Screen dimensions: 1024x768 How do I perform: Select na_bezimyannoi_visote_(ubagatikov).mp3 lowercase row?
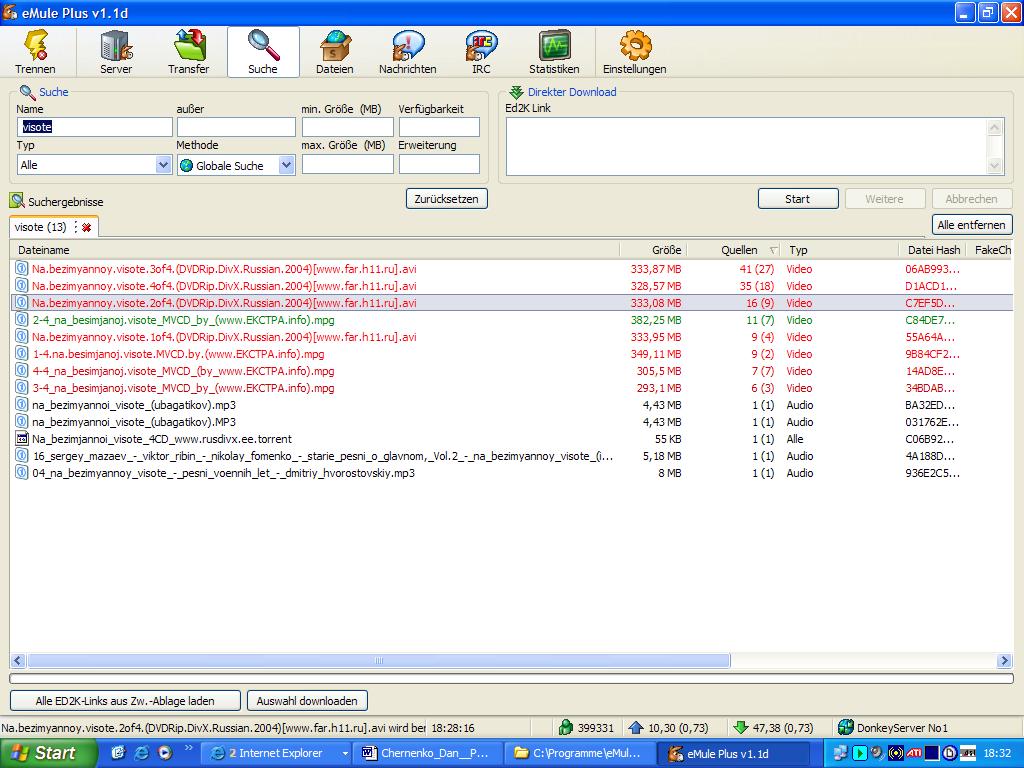click(511, 405)
